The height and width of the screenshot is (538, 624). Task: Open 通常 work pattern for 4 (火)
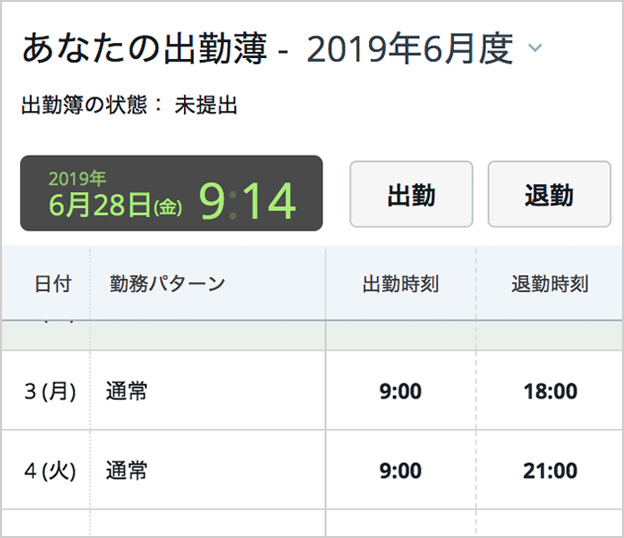(127, 470)
